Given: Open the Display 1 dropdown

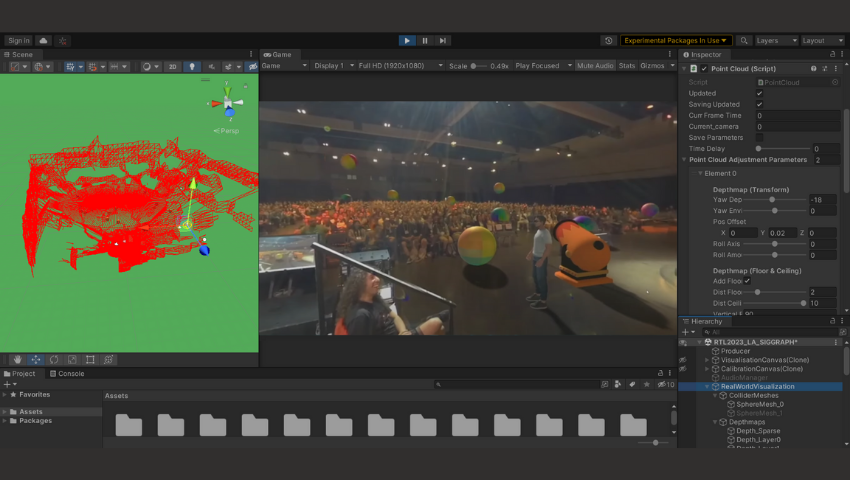Looking at the screenshot, I should tap(334, 66).
